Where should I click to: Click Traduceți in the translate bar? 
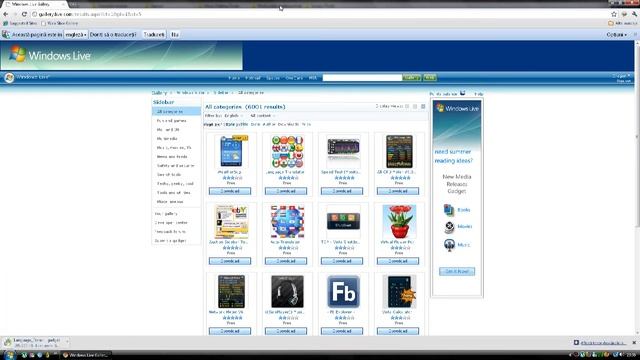tap(154, 35)
